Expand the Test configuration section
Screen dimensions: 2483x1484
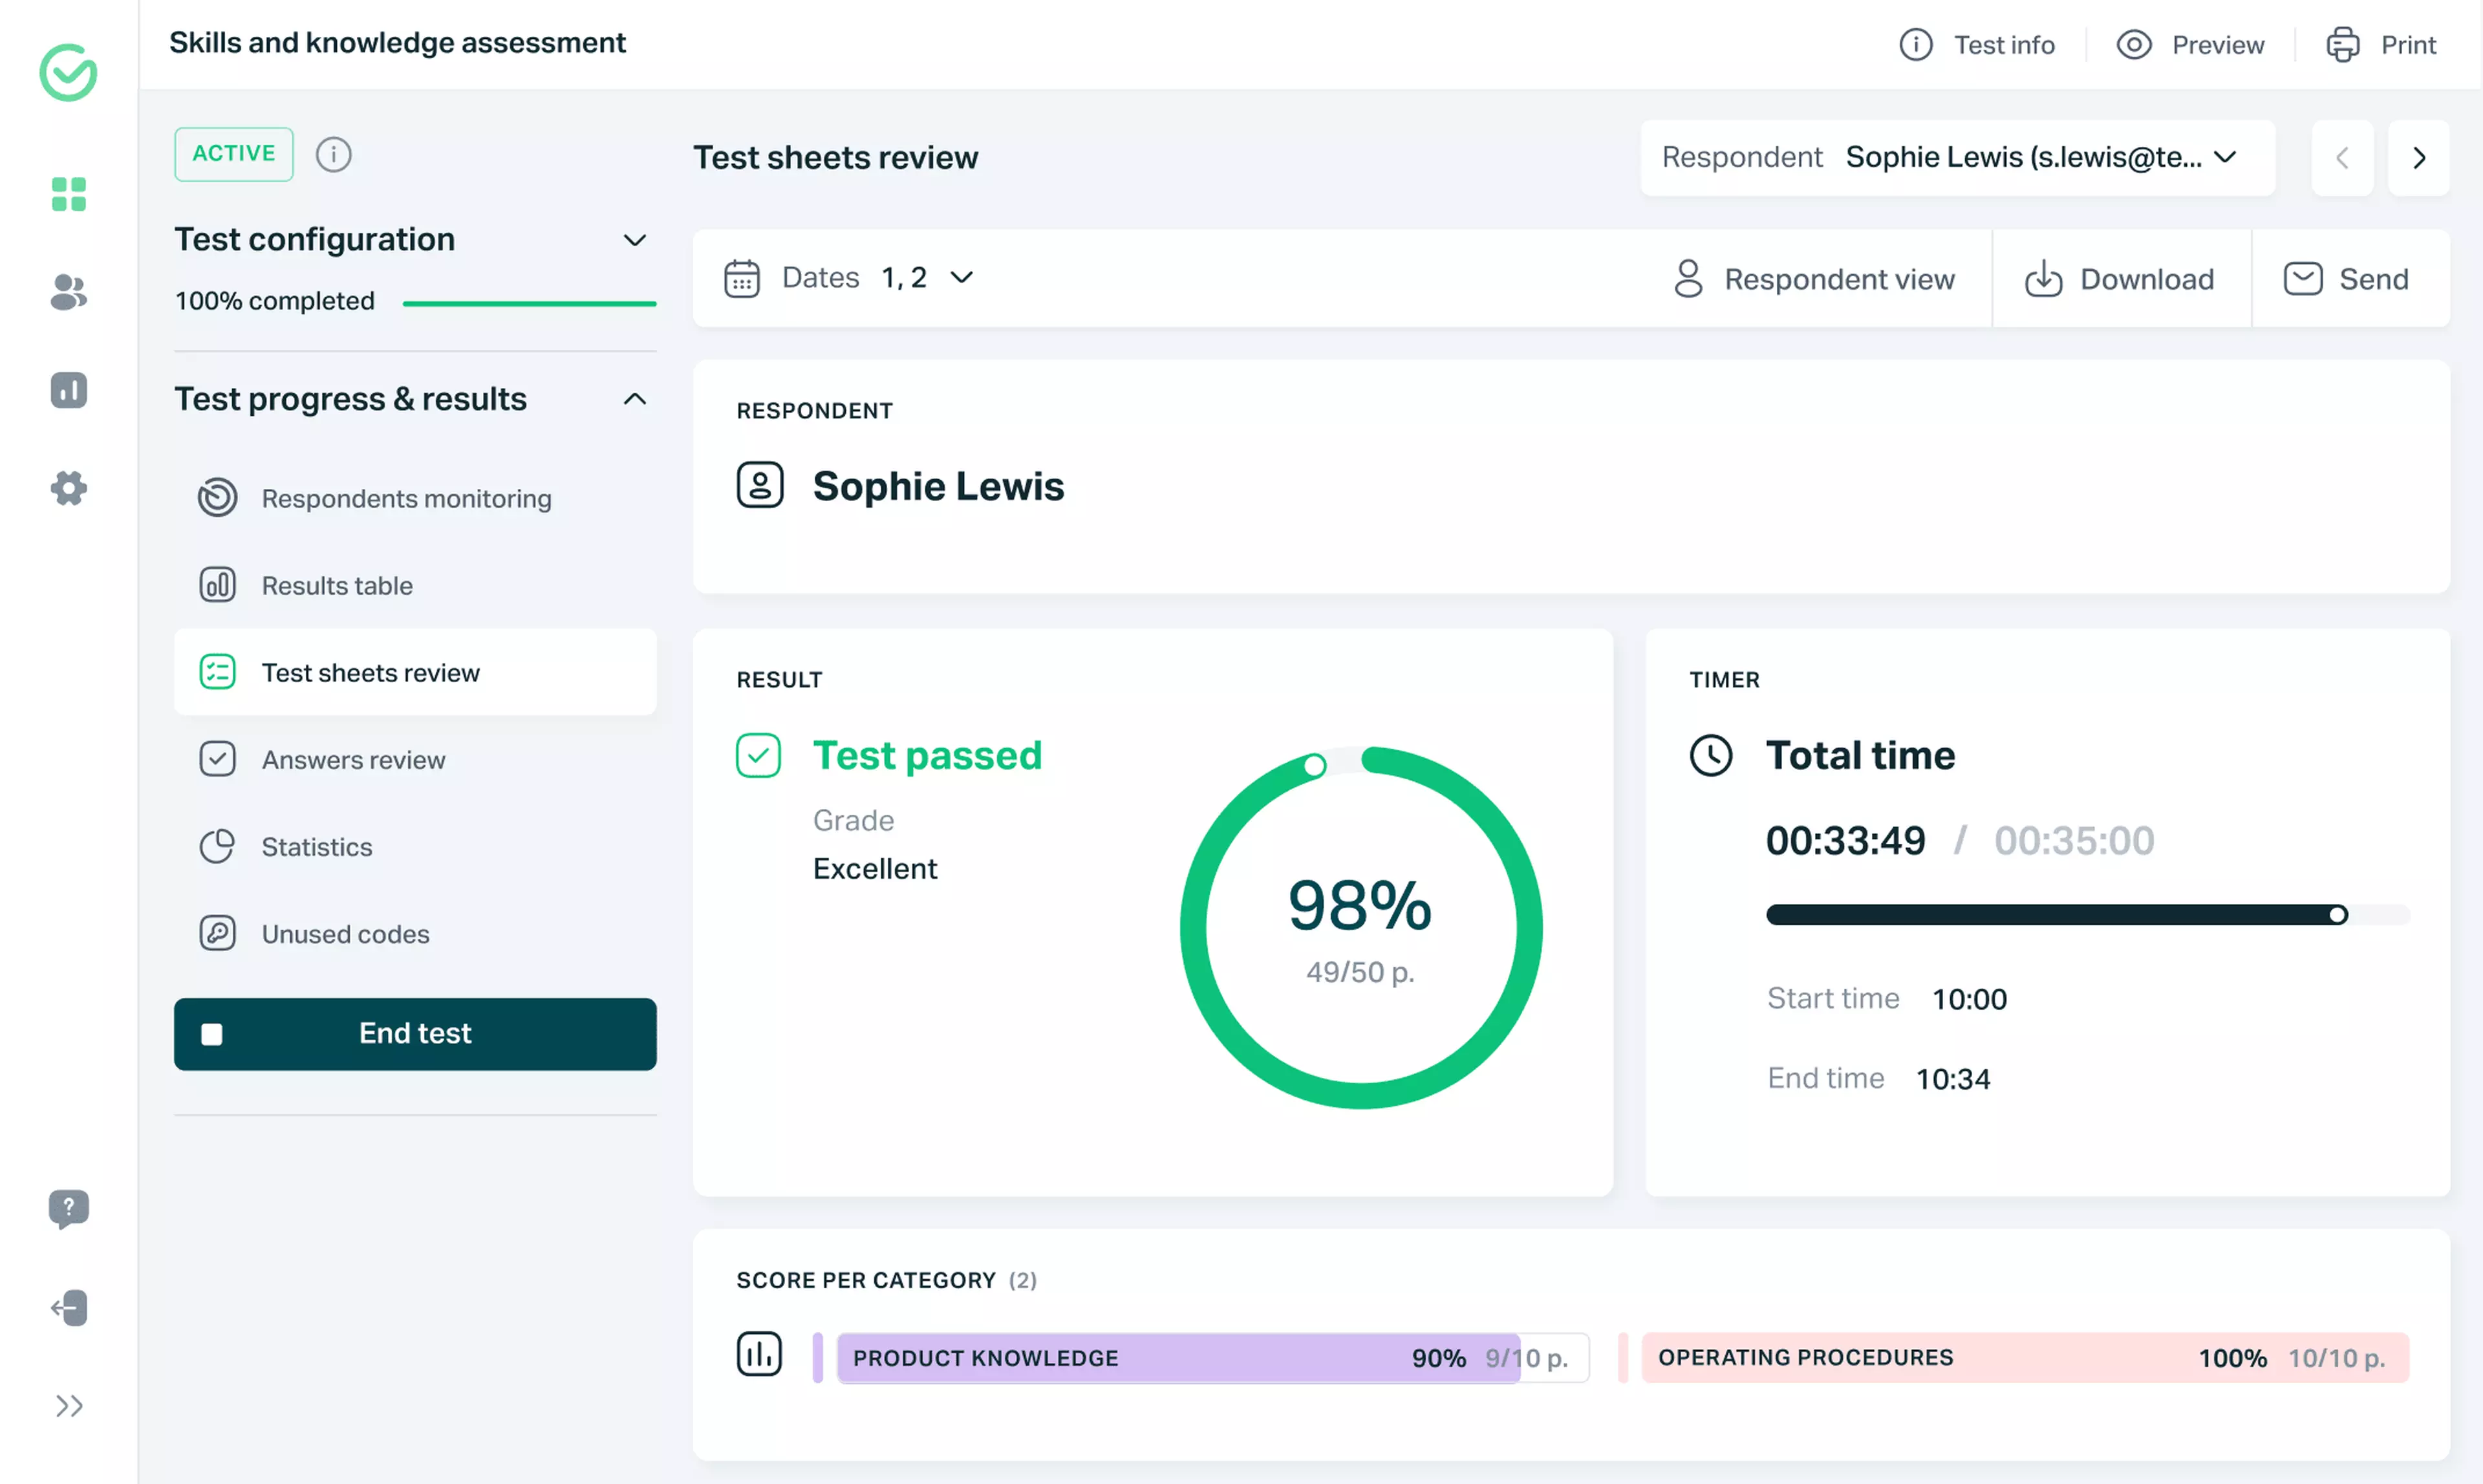click(635, 240)
